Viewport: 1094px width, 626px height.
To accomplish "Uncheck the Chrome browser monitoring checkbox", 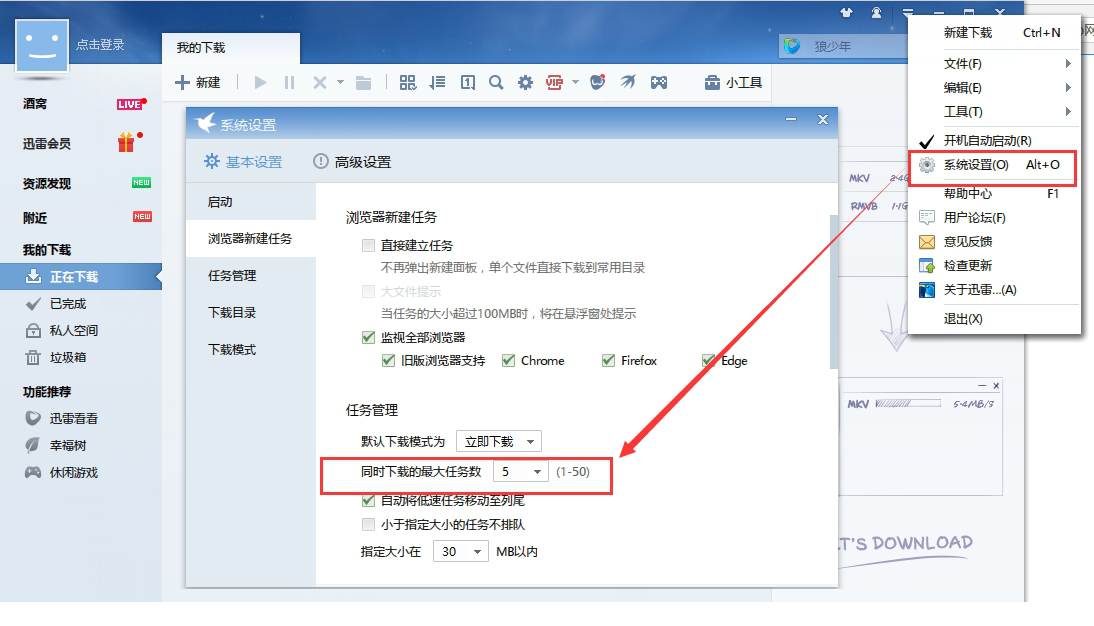I will (x=508, y=361).
